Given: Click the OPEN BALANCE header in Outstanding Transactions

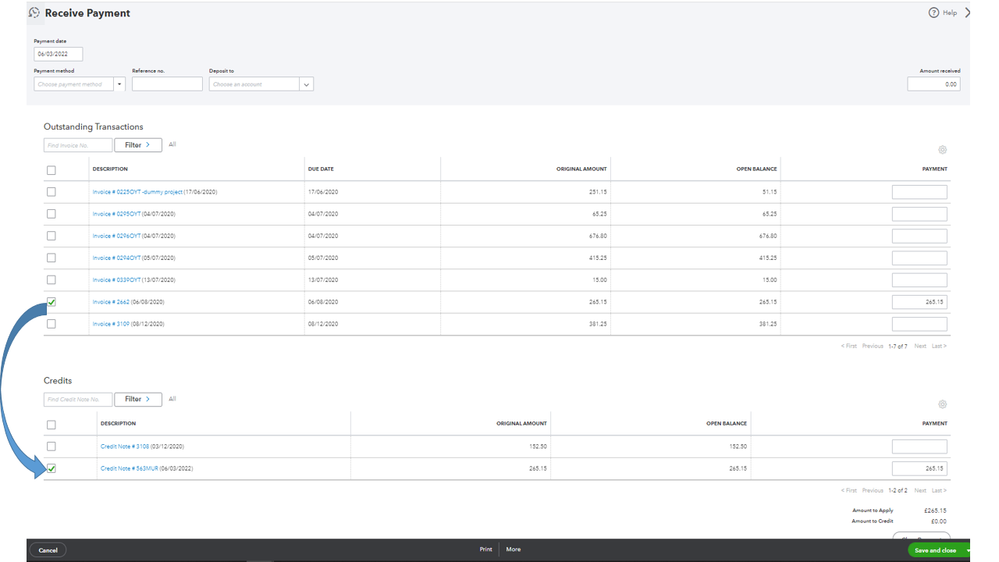Looking at the screenshot, I should point(756,169).
